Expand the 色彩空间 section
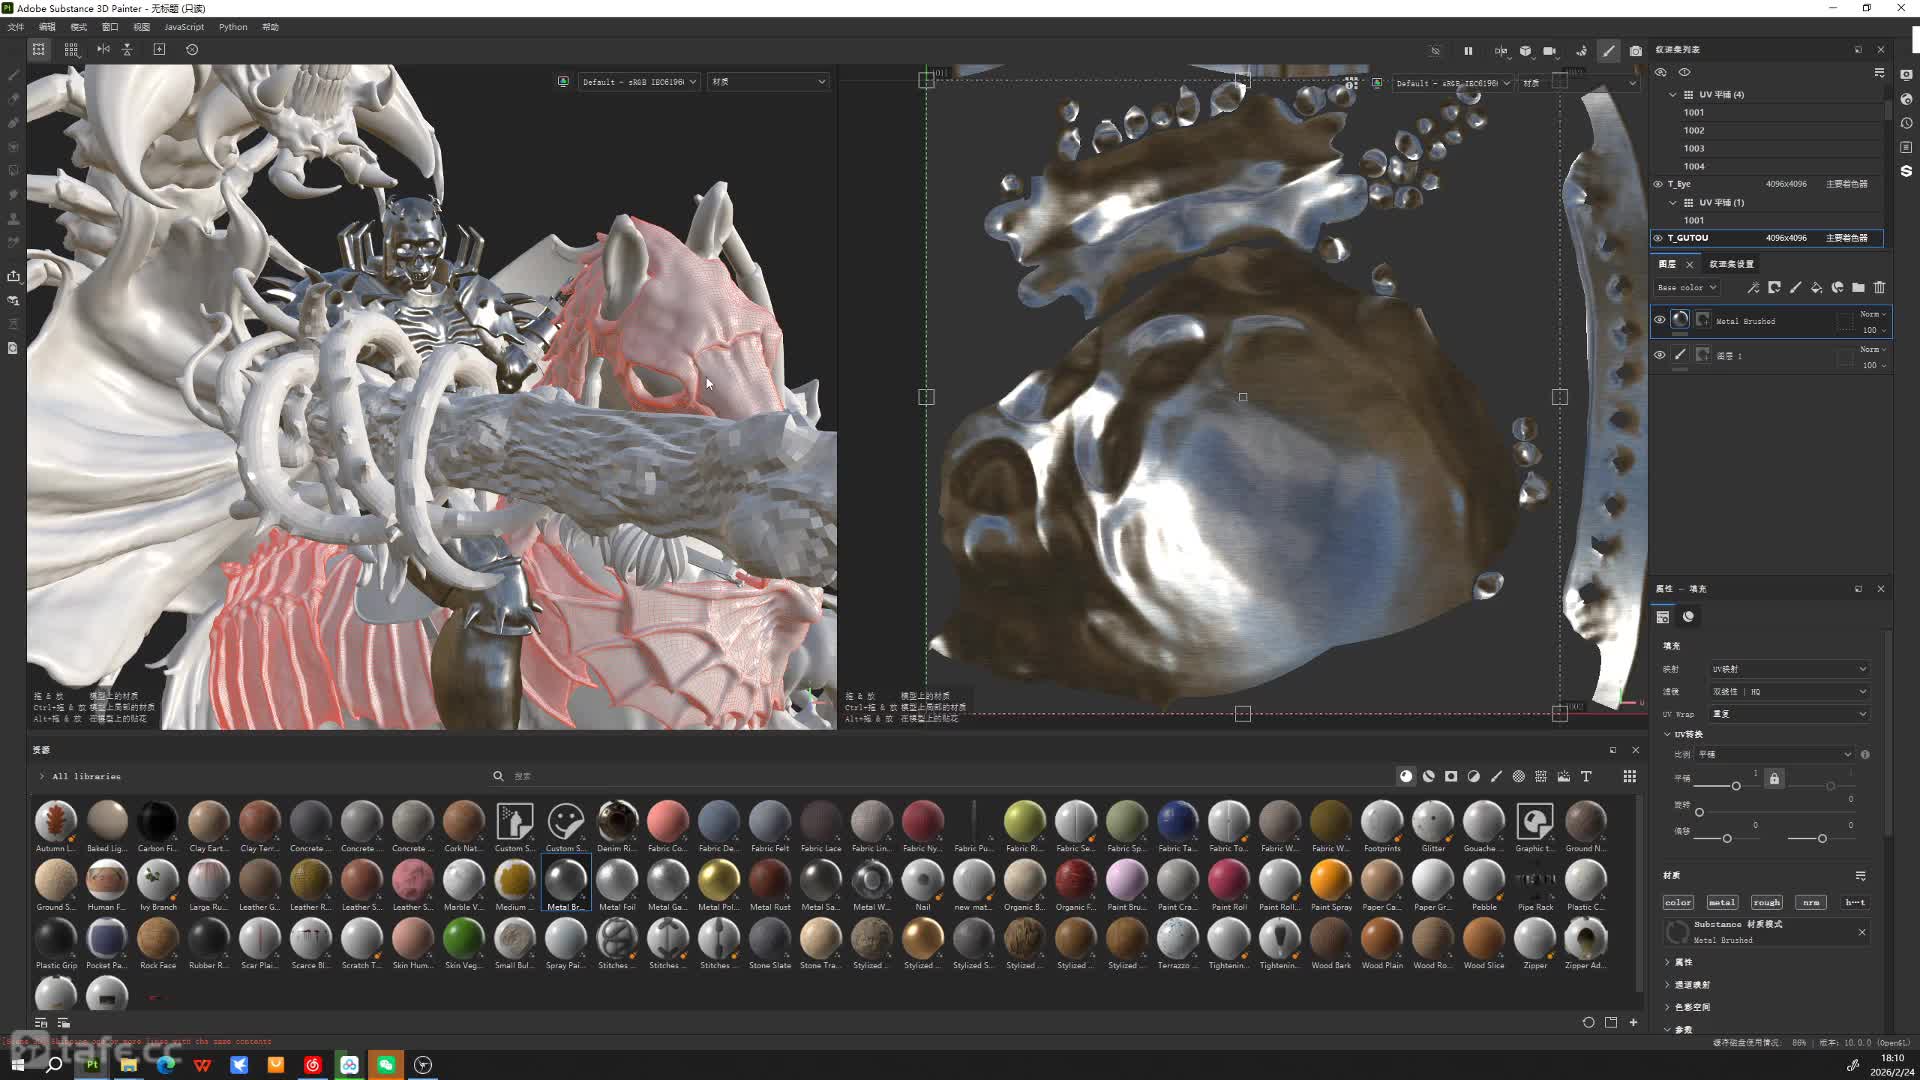 pyautogui.click(x=1692, y=1007)
